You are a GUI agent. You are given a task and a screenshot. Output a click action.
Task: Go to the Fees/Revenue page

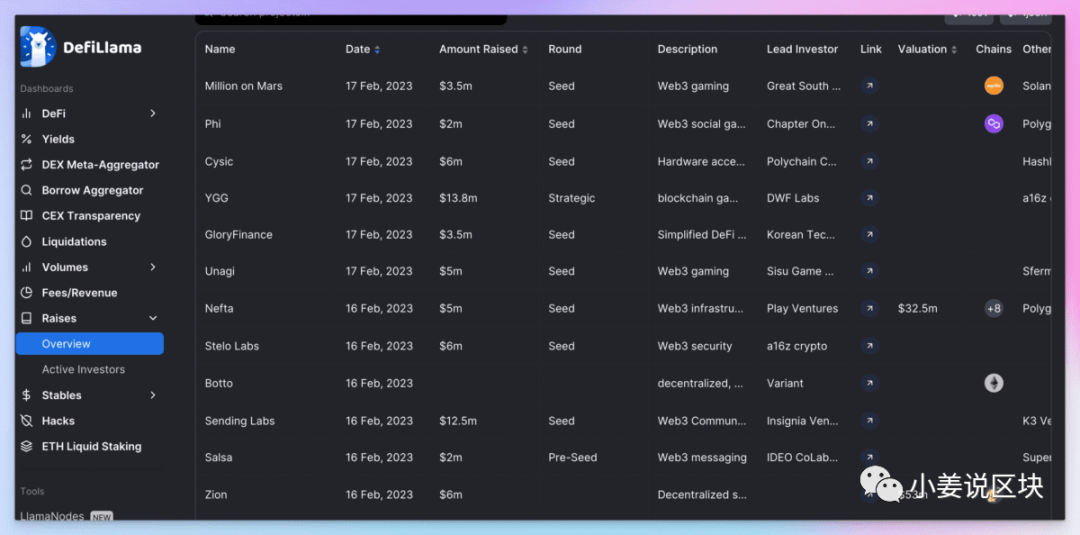tap(79, 293)
